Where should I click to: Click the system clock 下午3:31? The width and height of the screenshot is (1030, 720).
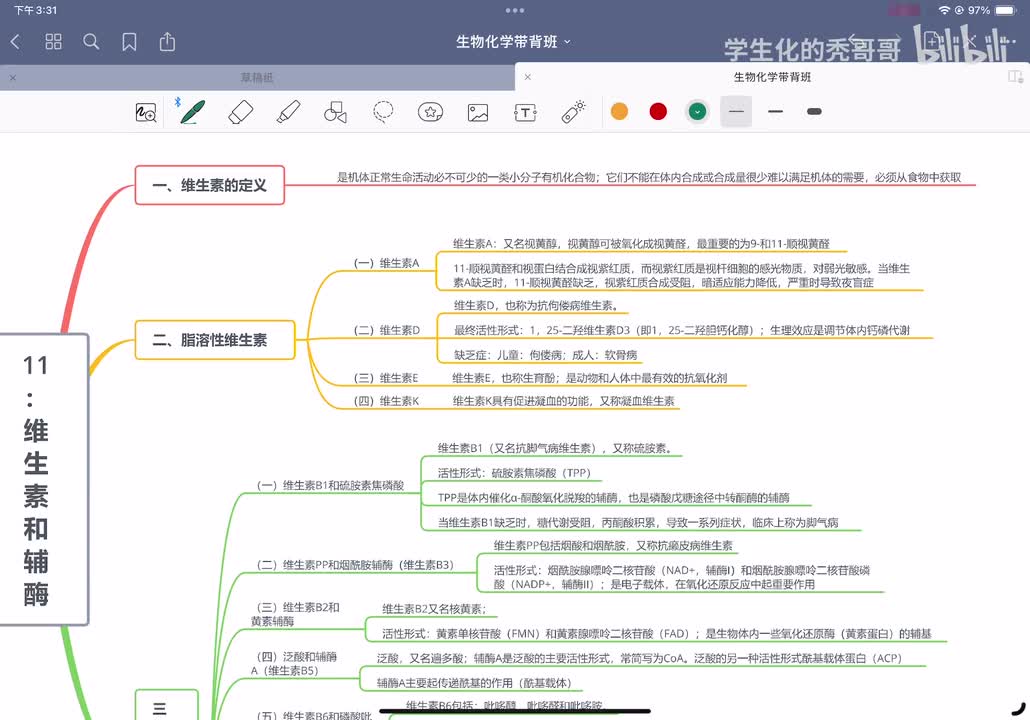click(35, 11)
